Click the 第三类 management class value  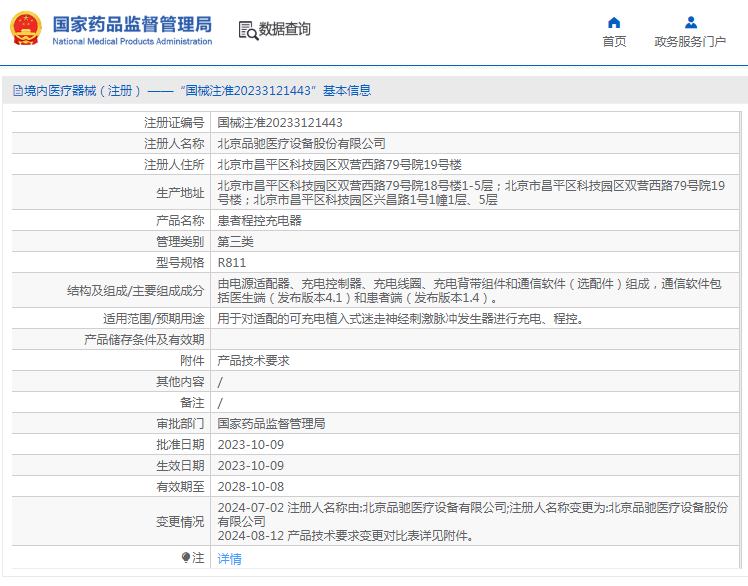pos(236,241)
